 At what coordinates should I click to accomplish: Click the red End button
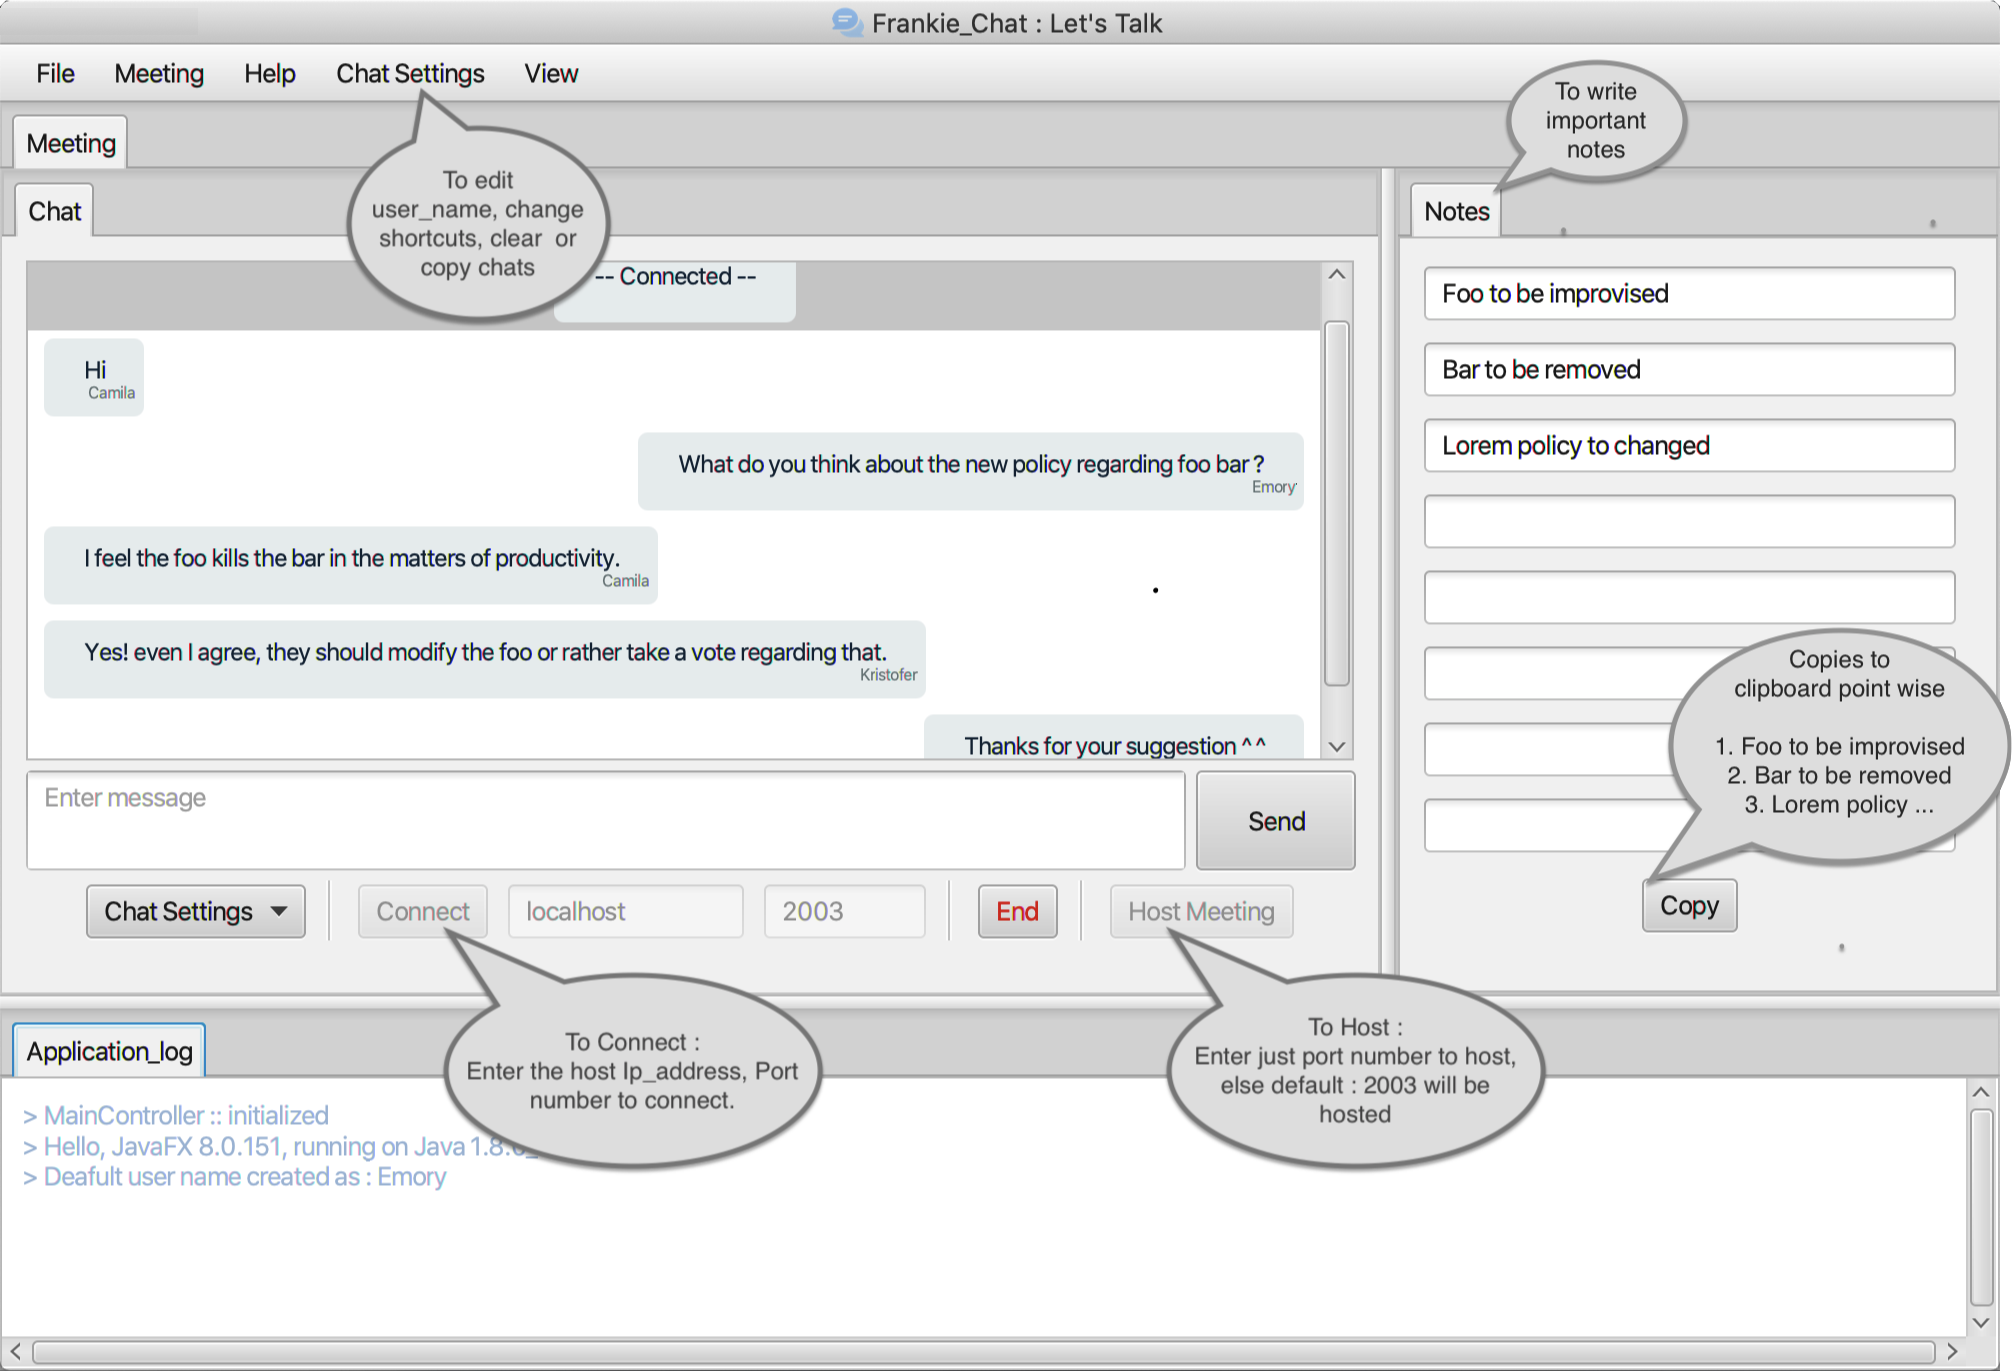[x=1017, y=911]
